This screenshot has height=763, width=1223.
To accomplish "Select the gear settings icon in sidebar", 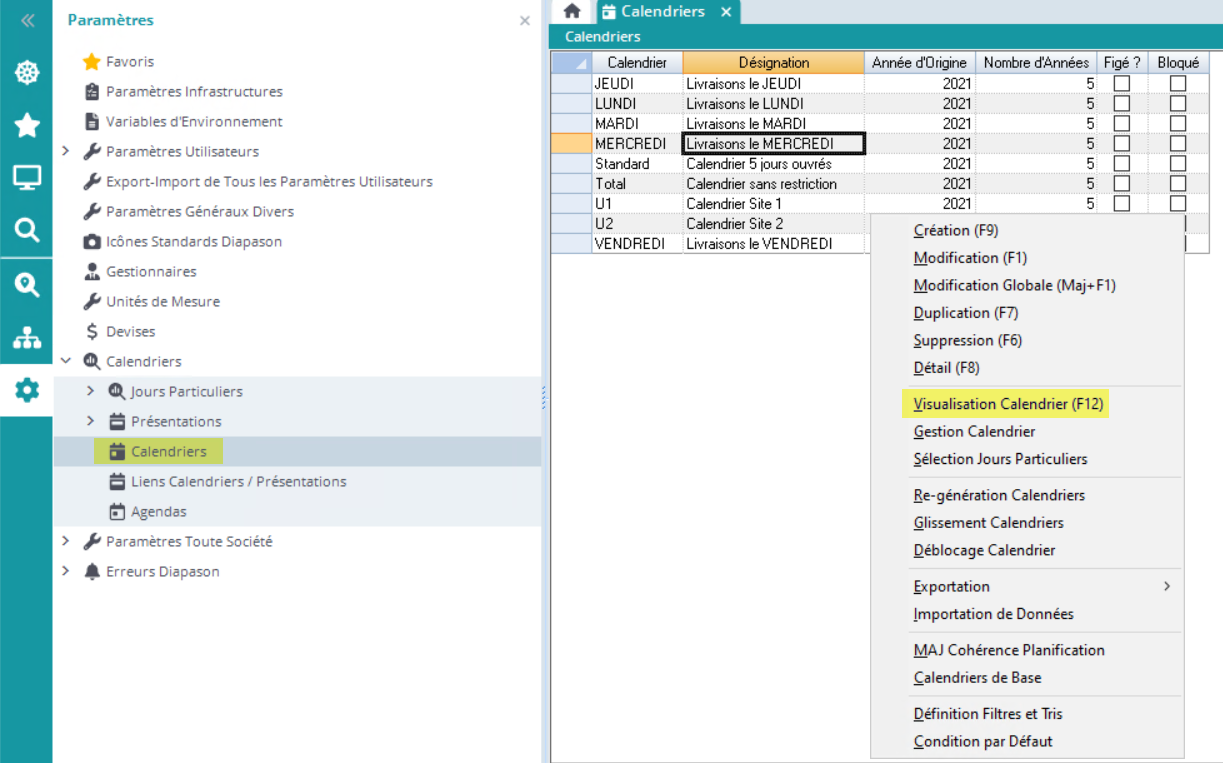I will pyautogui.click(x=26, y=390).
